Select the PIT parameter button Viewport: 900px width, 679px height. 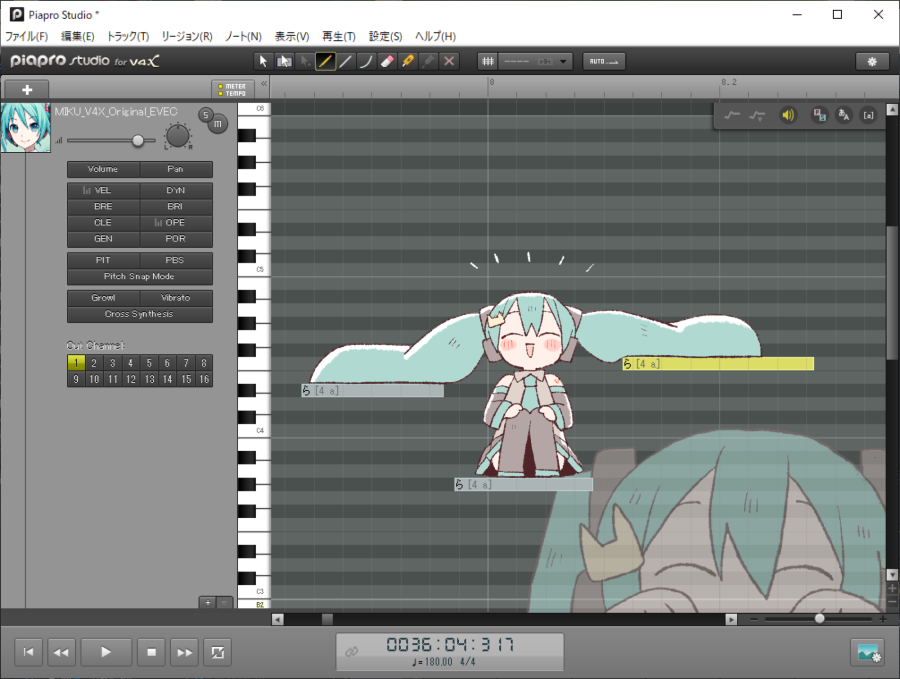[103, 260]
